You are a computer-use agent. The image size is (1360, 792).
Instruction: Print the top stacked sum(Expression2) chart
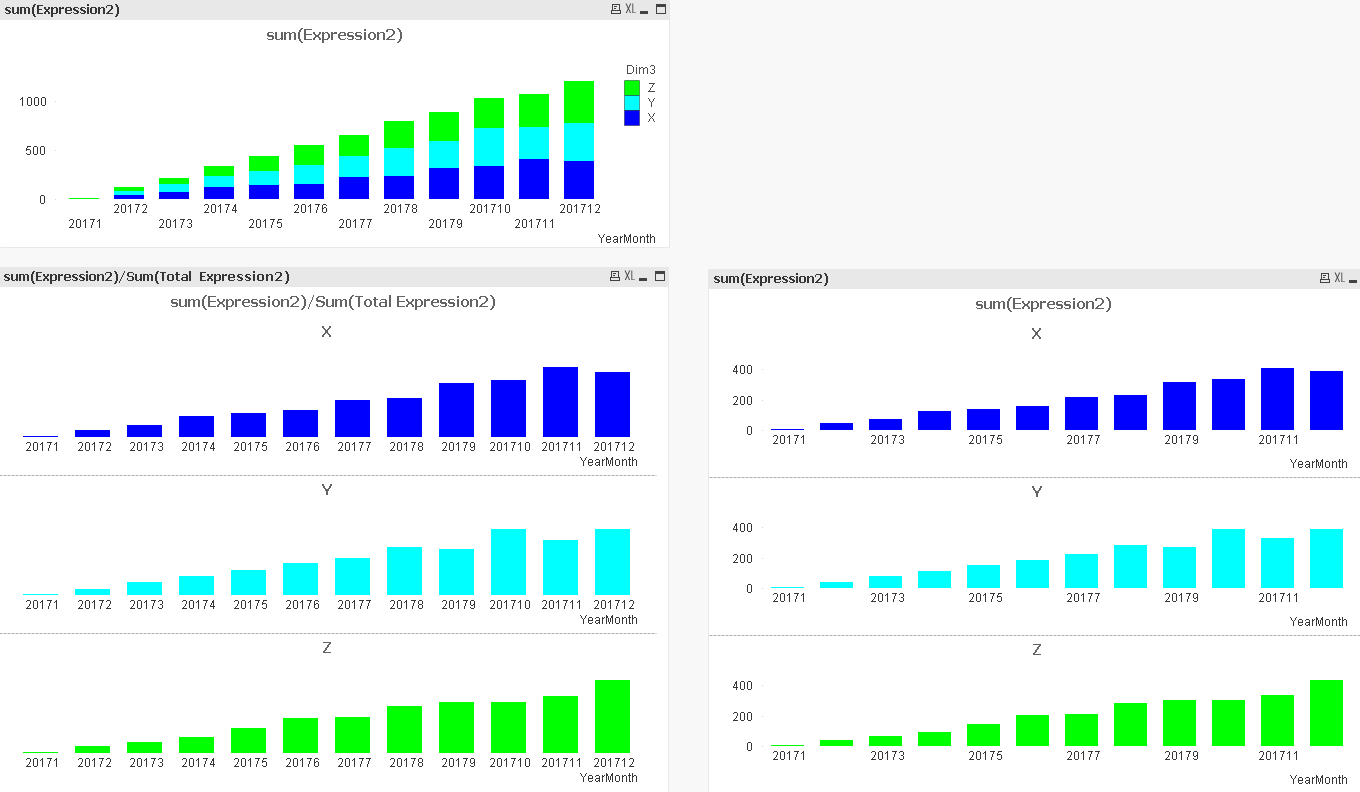tap(615, 9)
